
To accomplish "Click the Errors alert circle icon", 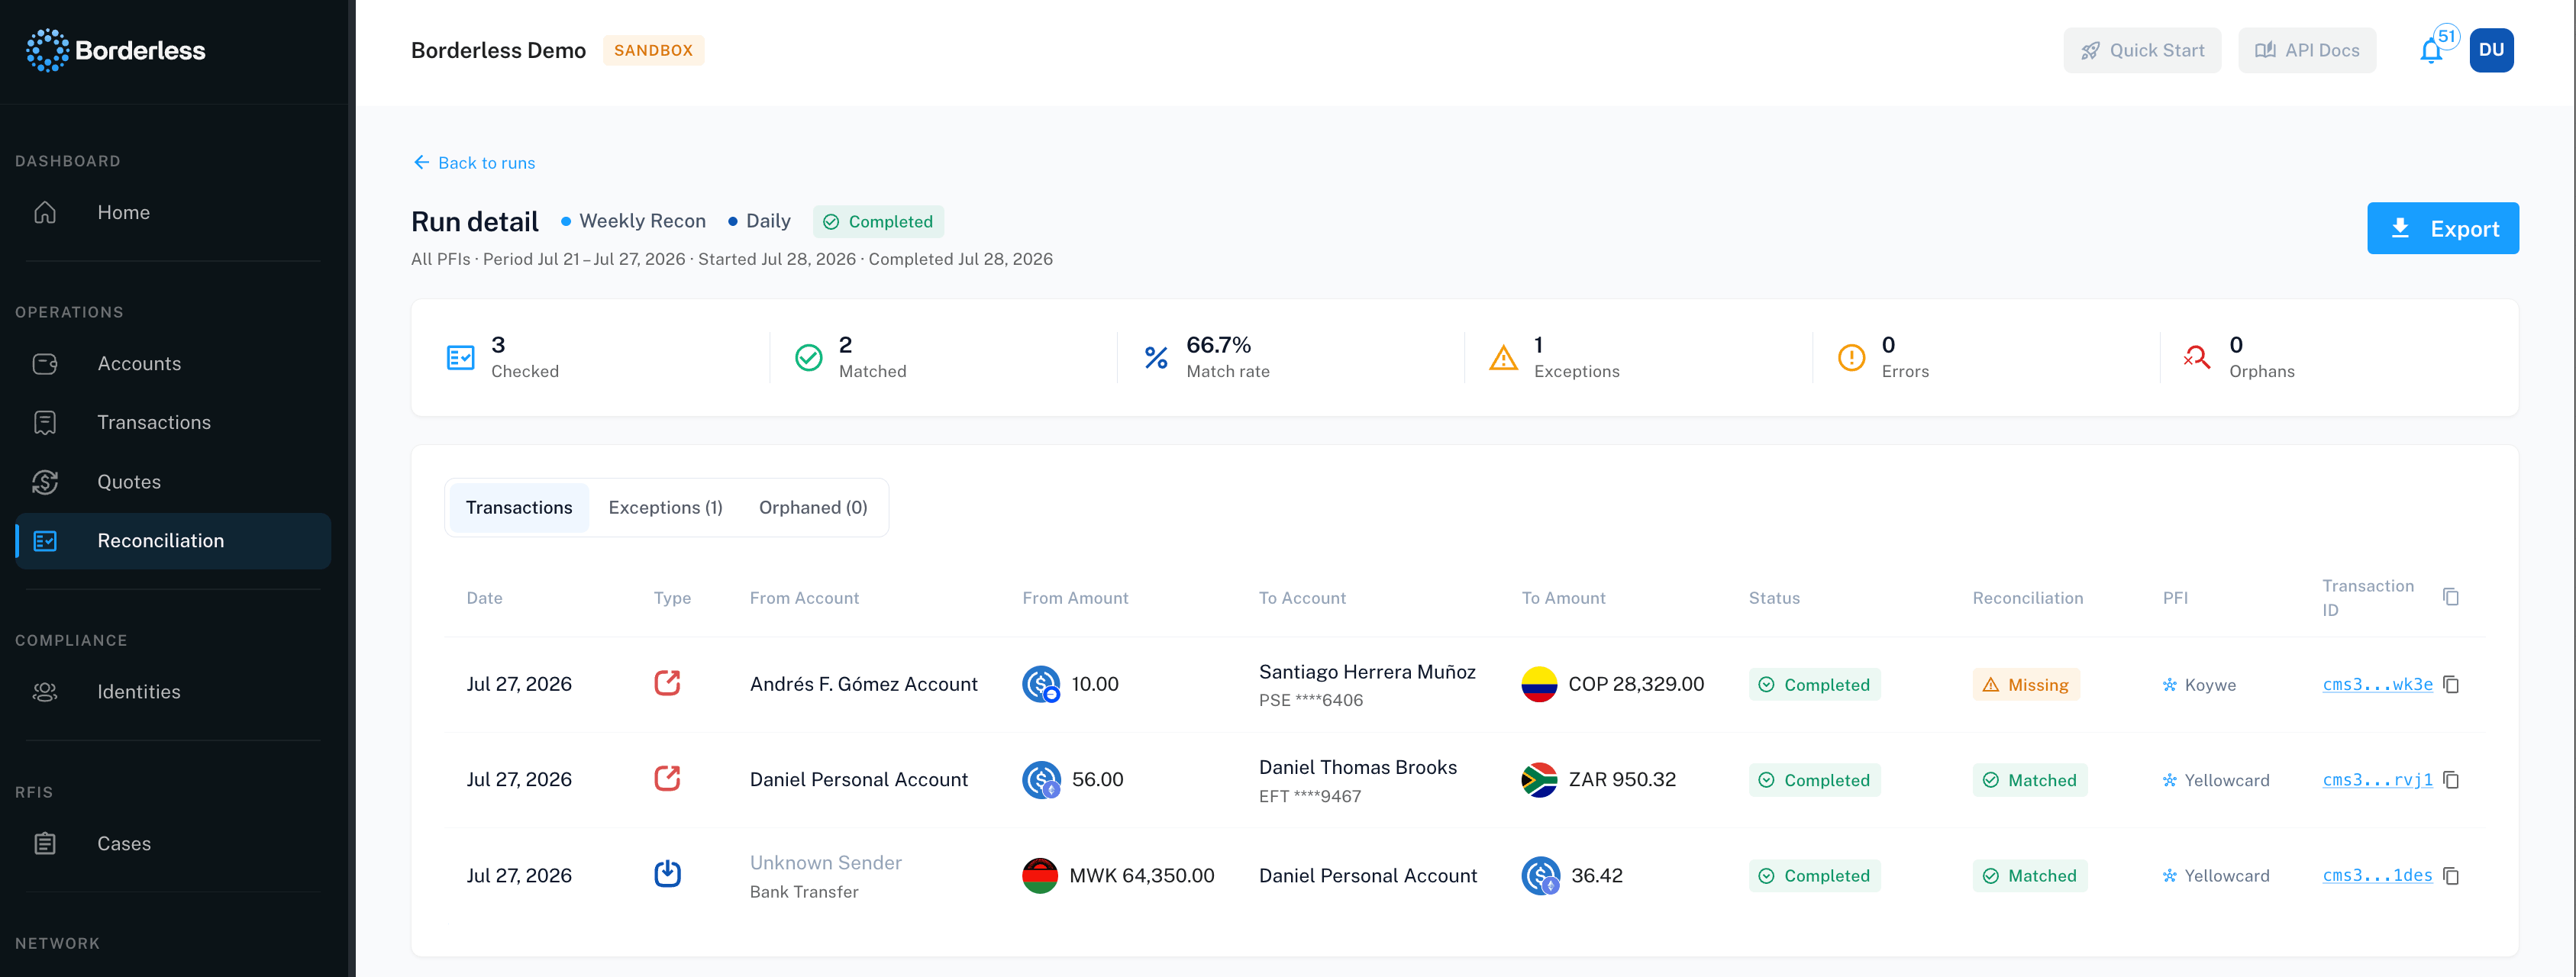I will point(1851,357).
